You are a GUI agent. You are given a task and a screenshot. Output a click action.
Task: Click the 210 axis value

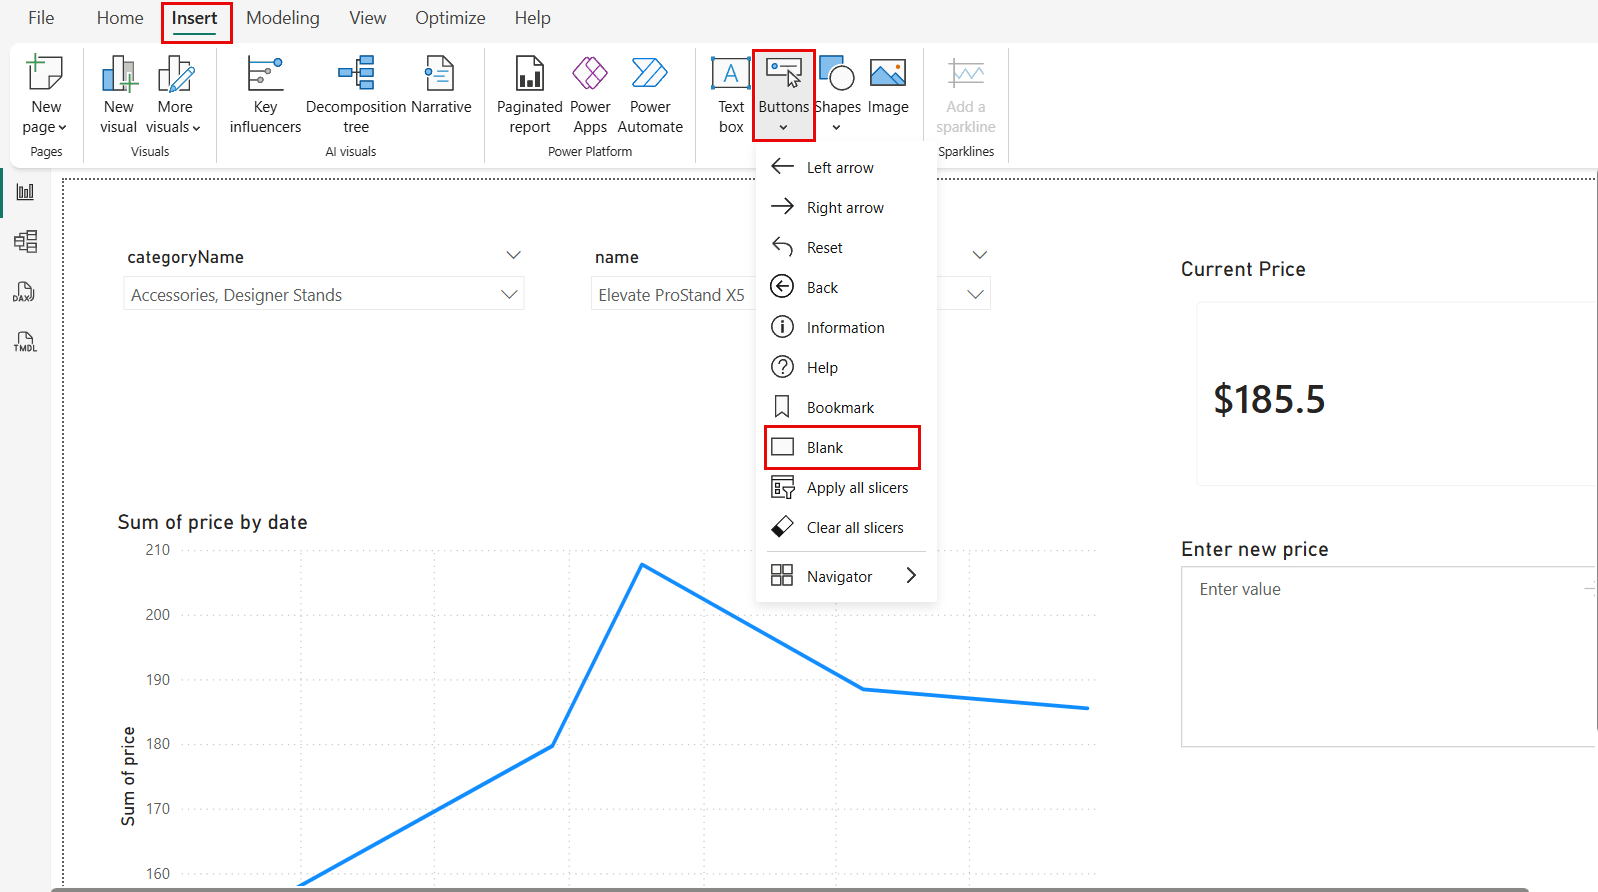(x=158, y=550)
